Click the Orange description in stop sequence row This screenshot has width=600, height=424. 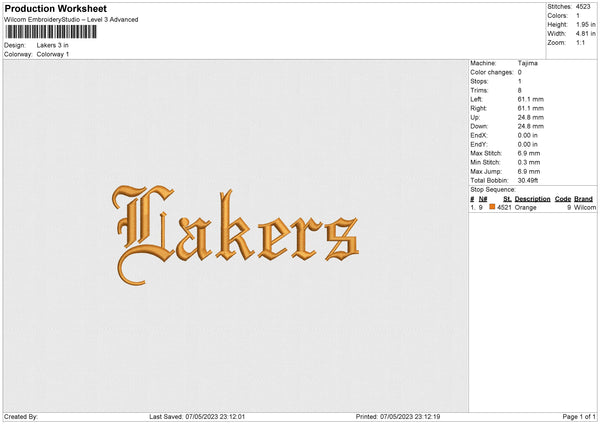tap(526, 207)
